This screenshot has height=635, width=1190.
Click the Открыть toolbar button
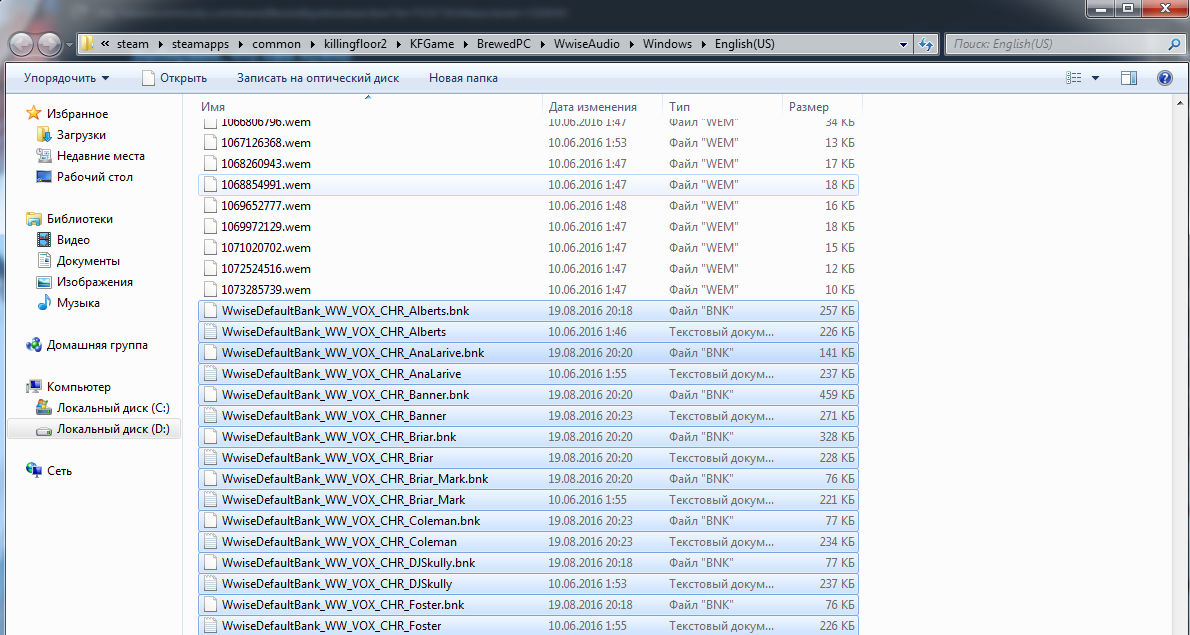coord(174,77)
